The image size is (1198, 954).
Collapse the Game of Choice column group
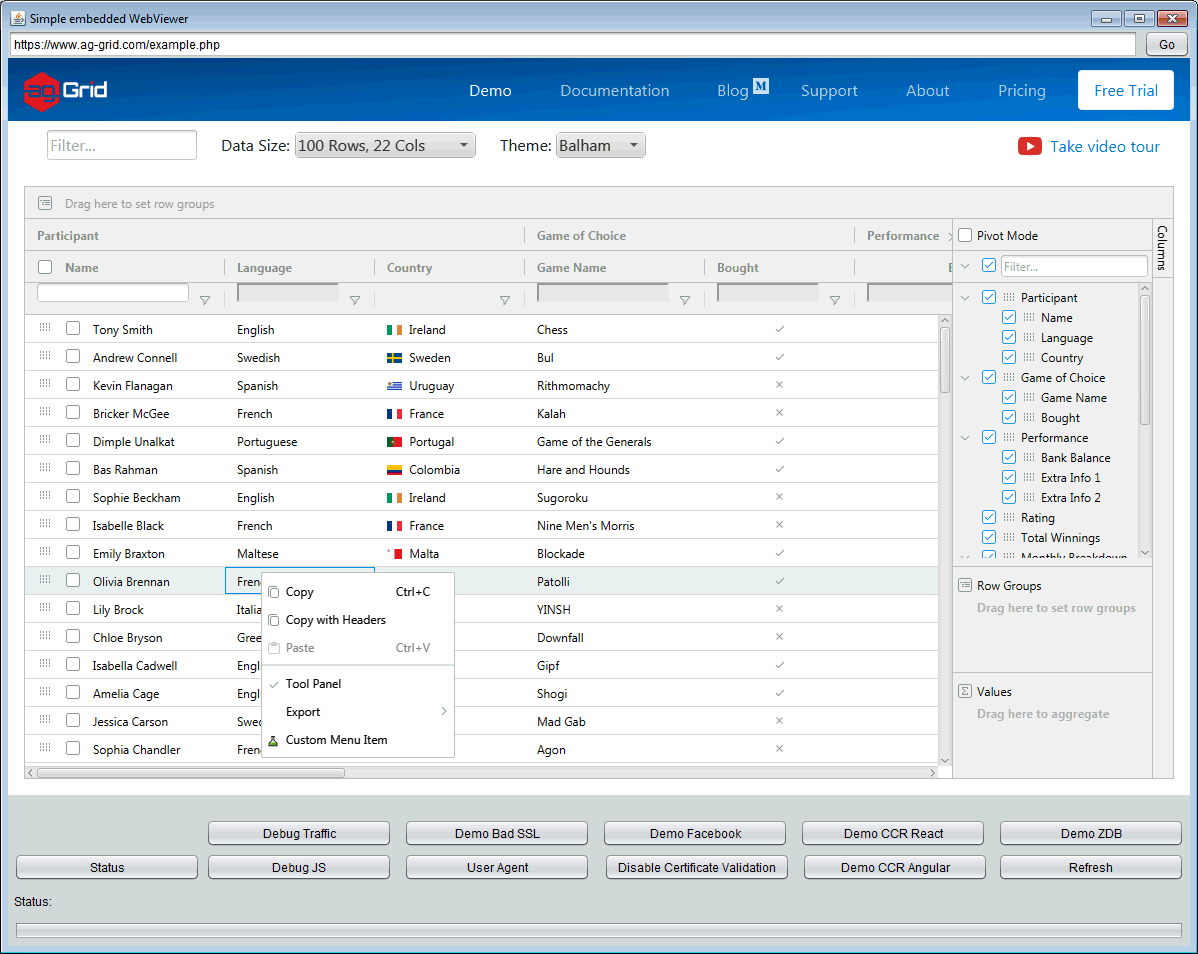pos(965,378)
